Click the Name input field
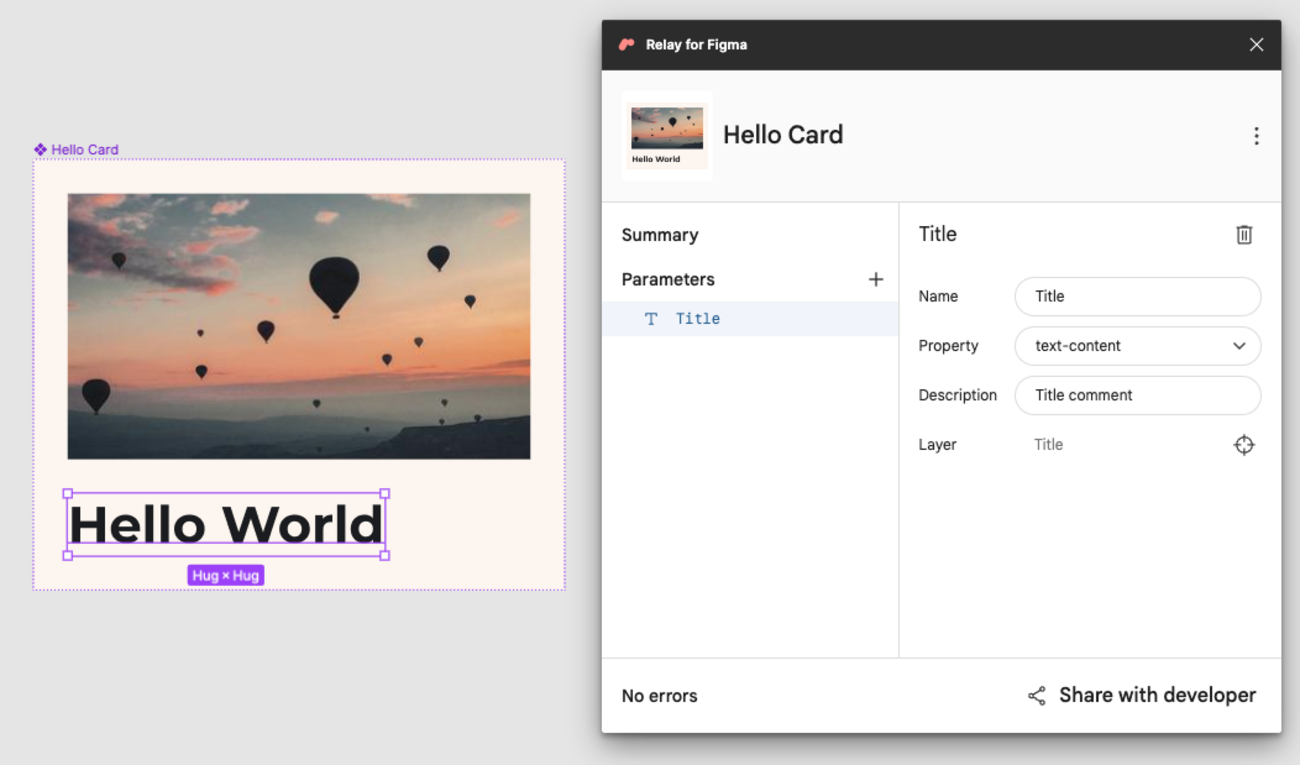Image resolution: width=1300 pixels, height=765 pixels. 1137,297
